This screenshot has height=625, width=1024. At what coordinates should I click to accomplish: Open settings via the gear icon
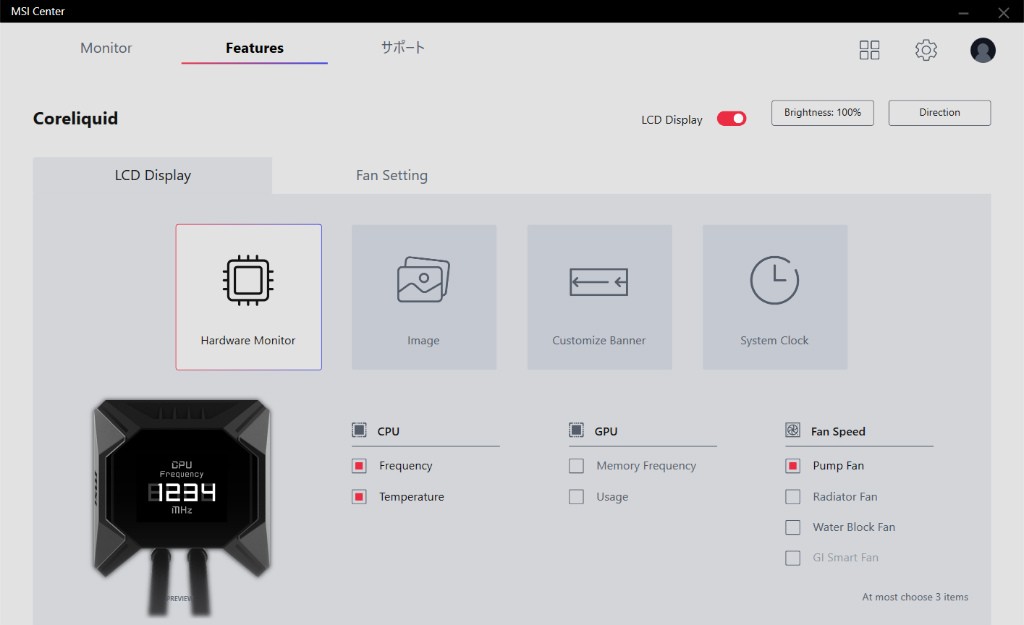926,50
